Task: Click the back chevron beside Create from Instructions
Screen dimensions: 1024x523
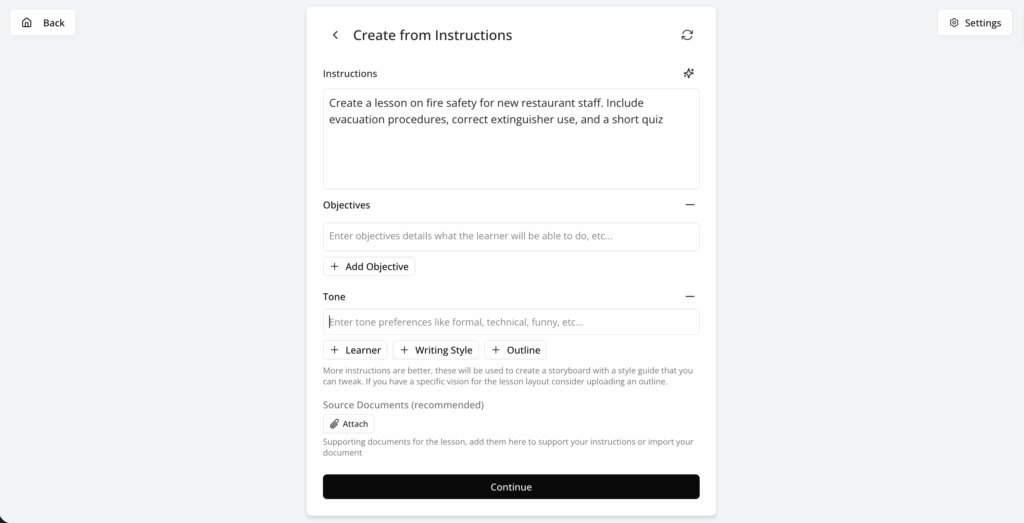Action: pyautogui.click(x=335, y=35)
